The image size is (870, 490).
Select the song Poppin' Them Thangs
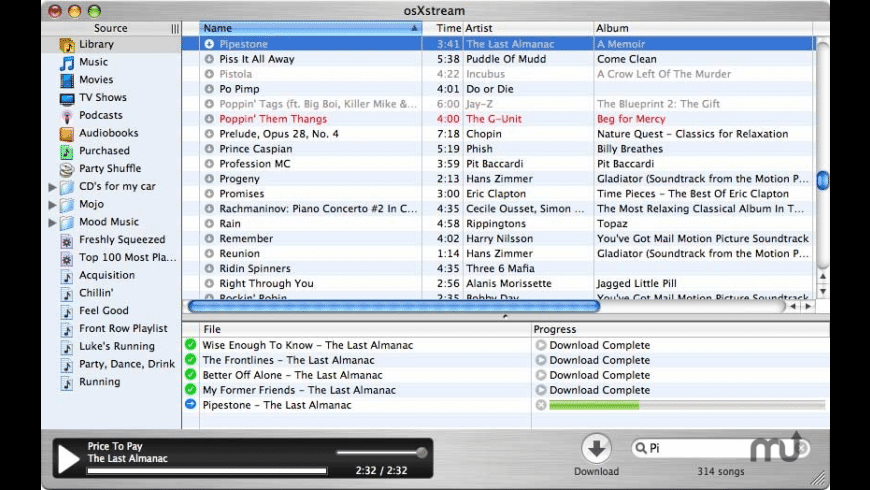coord(273,119)
